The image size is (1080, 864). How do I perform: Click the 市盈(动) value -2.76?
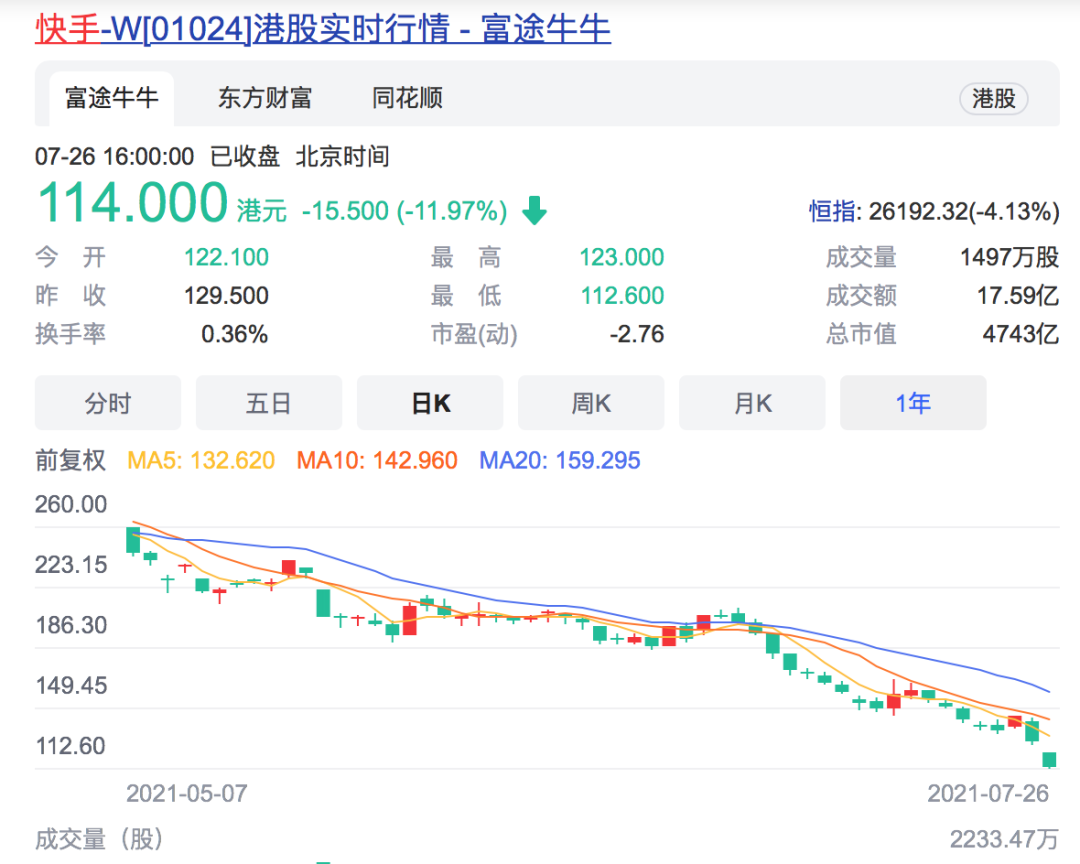point(636,334)
